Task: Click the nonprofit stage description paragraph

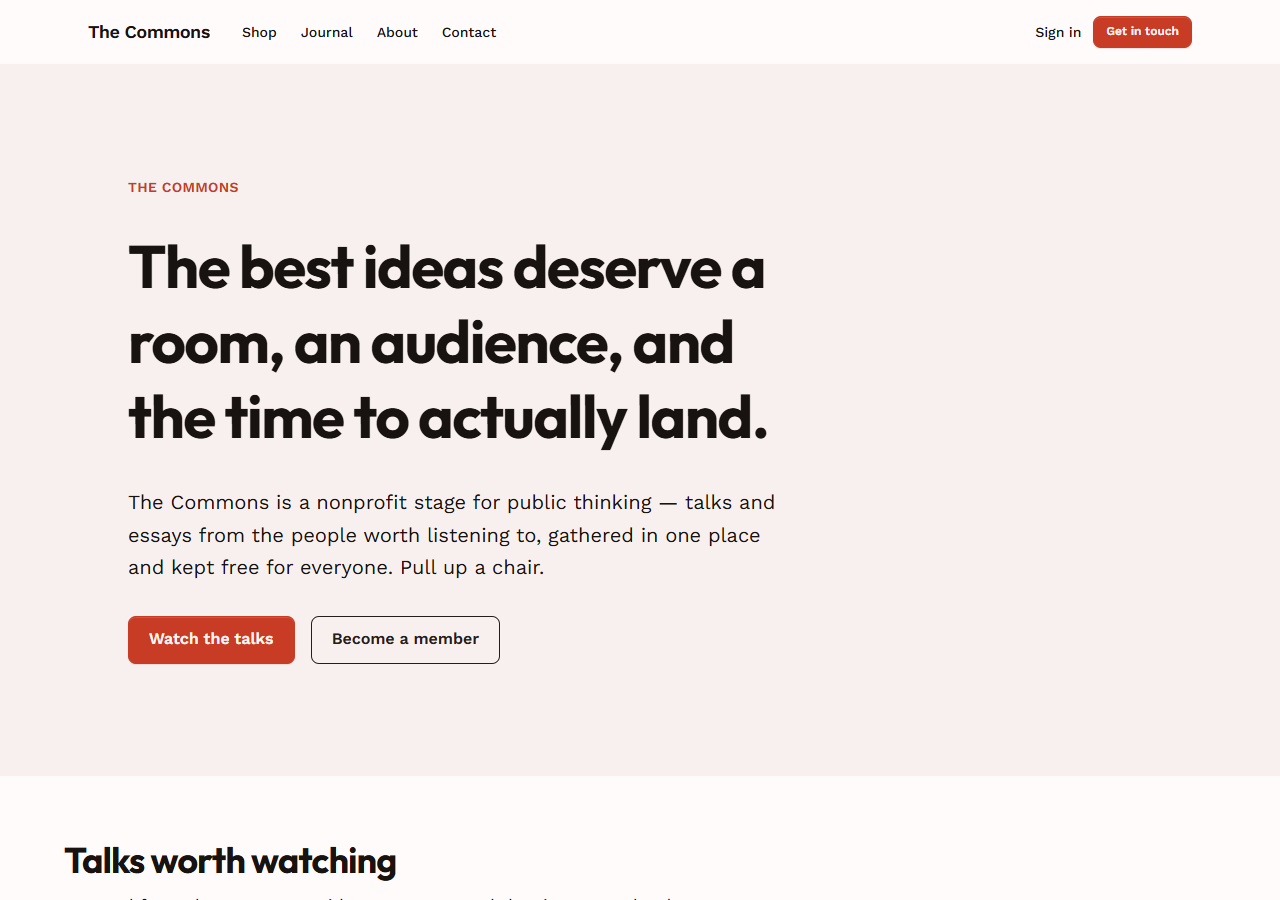Action: click(452, 535)
